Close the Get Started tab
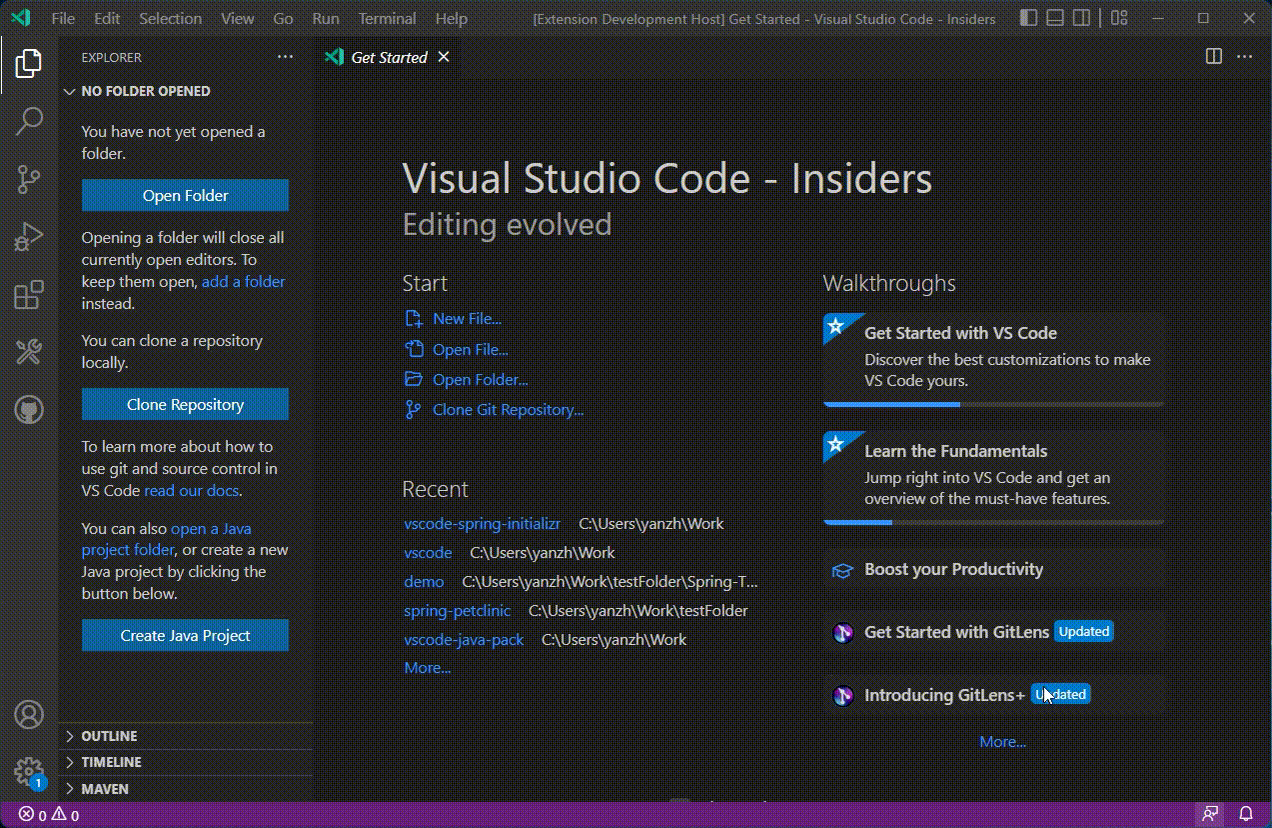The width and height of the screenshot is (1272, 828). (444, 57)
